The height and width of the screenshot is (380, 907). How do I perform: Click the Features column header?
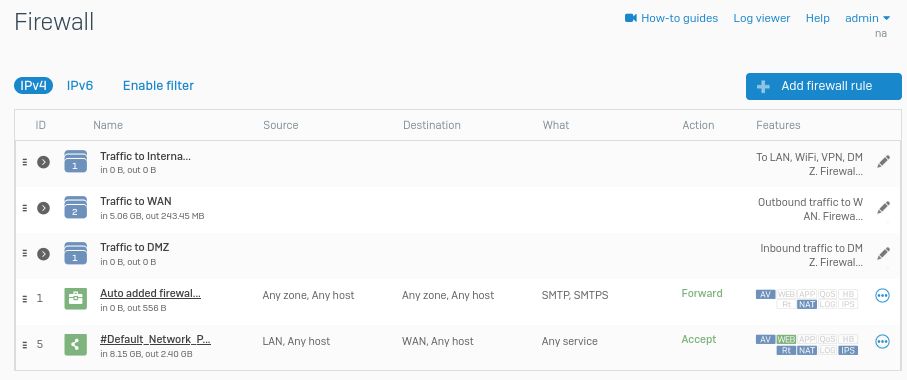(778, 125)
